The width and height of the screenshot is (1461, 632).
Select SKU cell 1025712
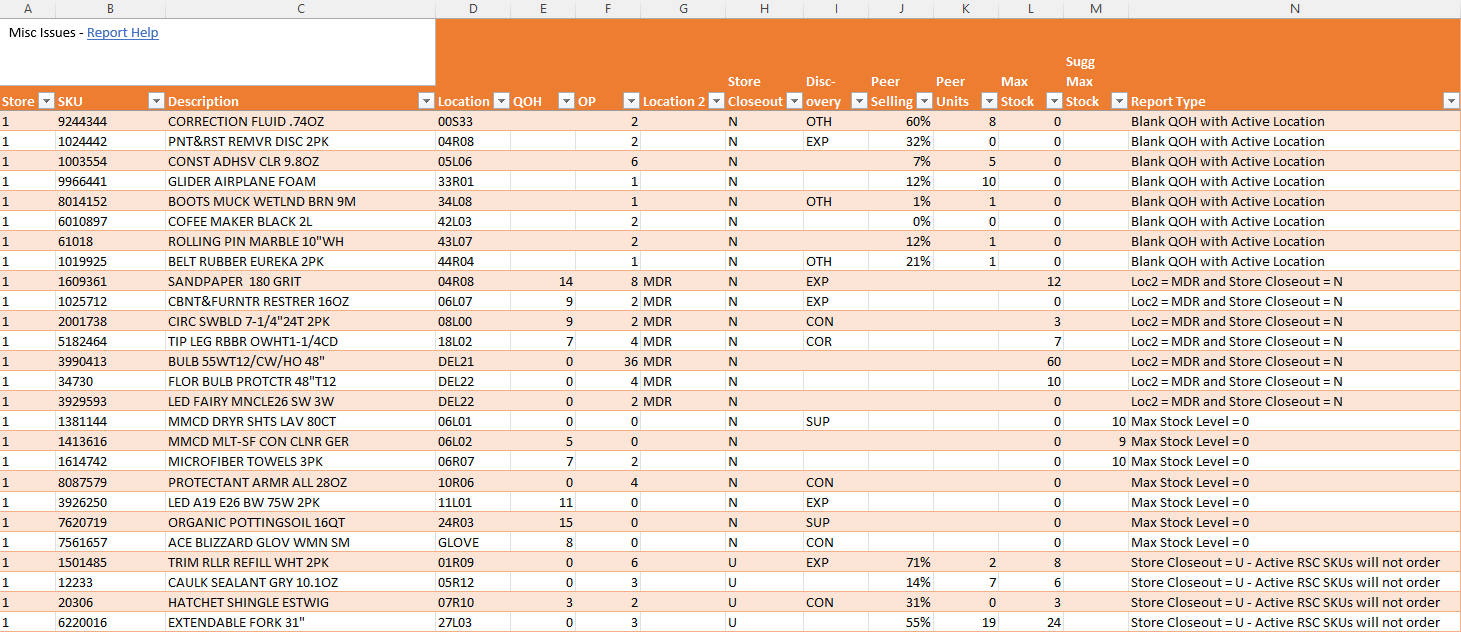[110, 301]
